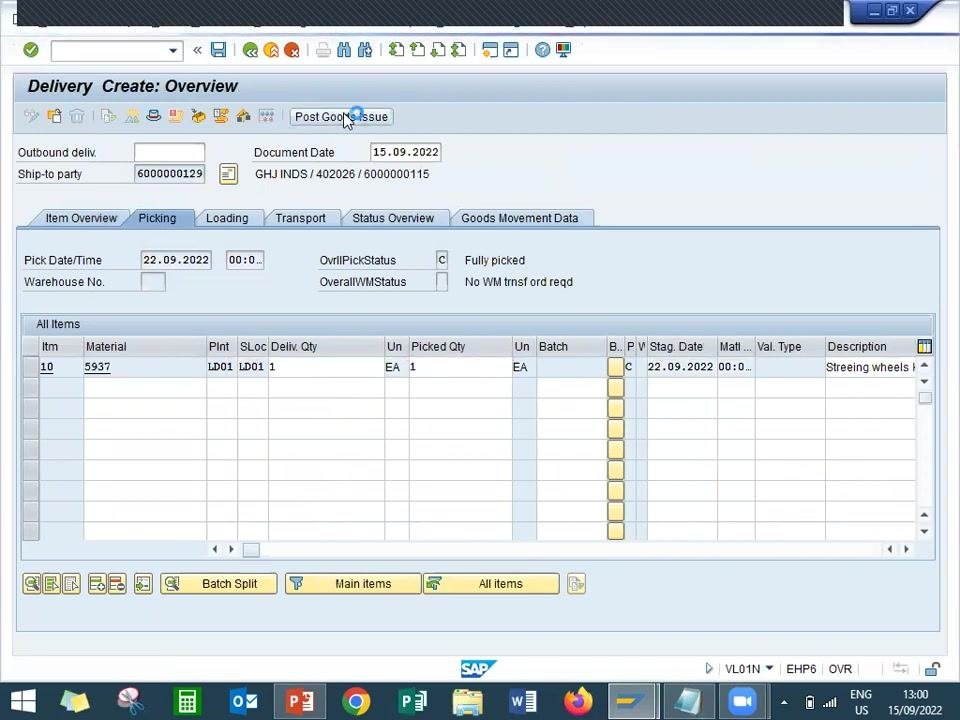Open the Loading tab
The width and height of the screenshot is (960, 720).
tap(227, 218)
